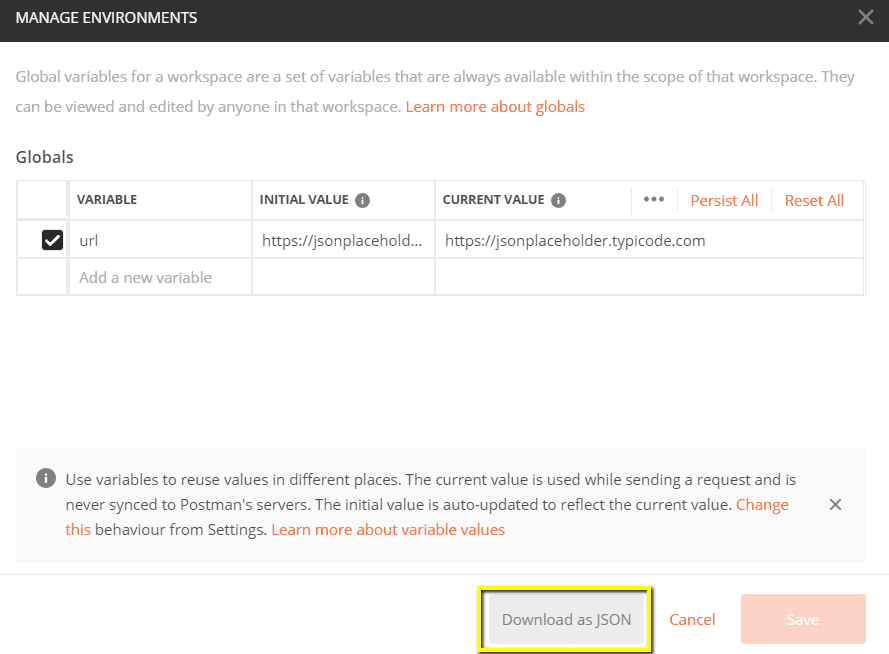Dismiss the variables info banner
Screen dimensions: 889x654
click(x=836, y=504)
